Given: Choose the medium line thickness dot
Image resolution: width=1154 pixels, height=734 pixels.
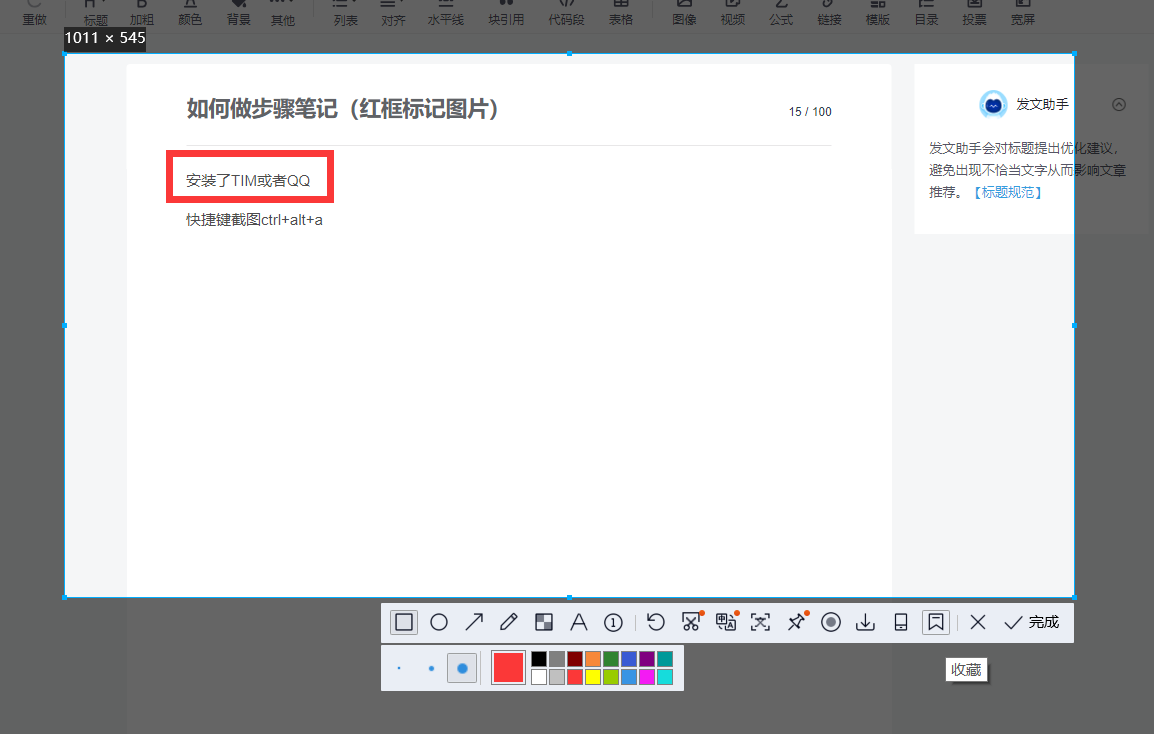Looking at the screenshot, I should pos(431,668).
